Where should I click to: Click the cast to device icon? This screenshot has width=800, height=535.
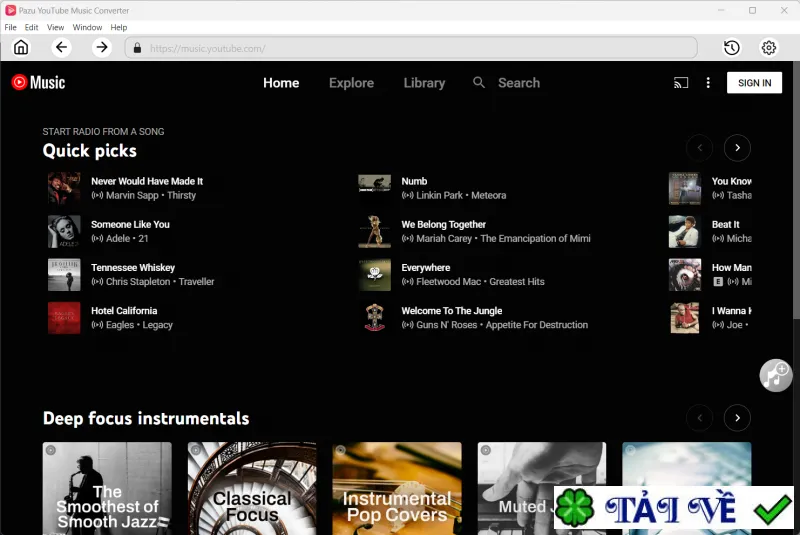point(681,83)
